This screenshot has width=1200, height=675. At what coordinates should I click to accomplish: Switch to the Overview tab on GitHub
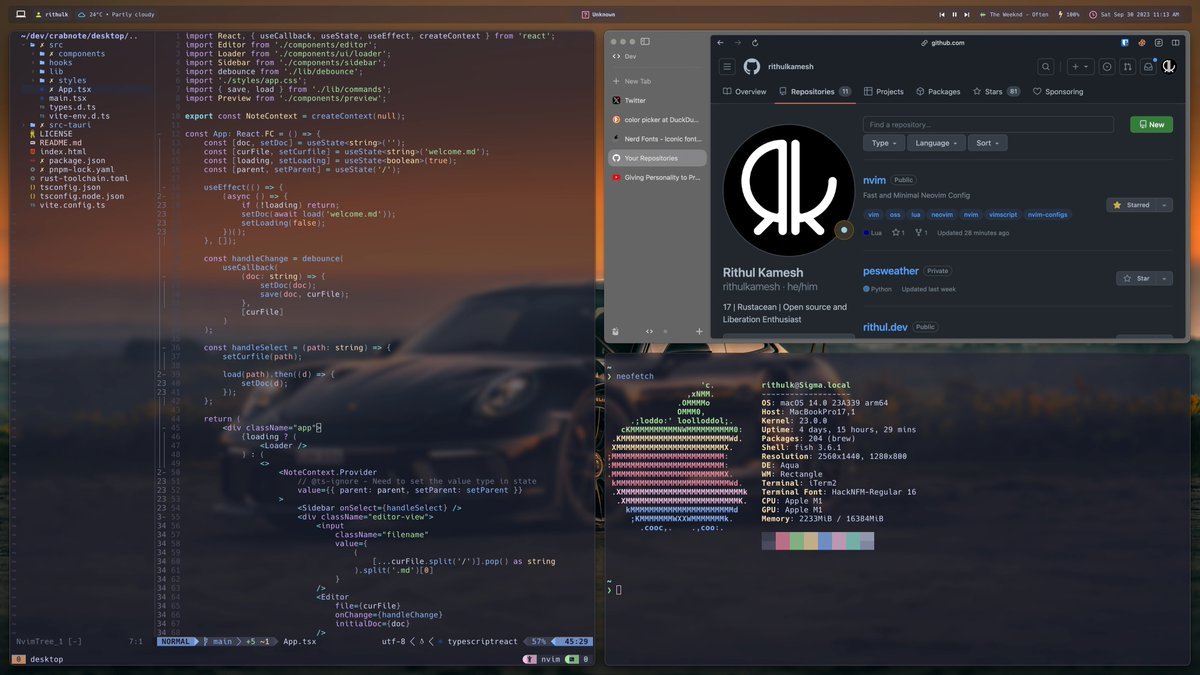pos(744,92)
